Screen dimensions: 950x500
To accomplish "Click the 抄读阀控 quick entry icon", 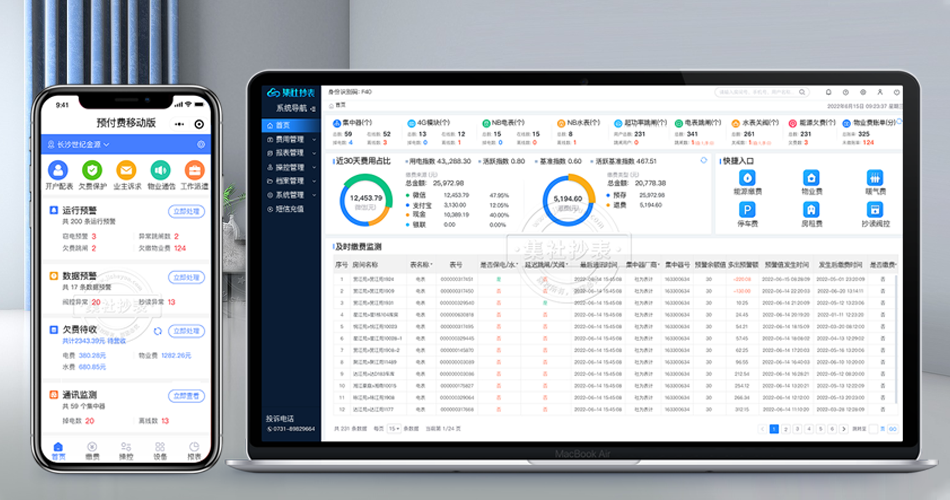I will [x=872, y=210].
